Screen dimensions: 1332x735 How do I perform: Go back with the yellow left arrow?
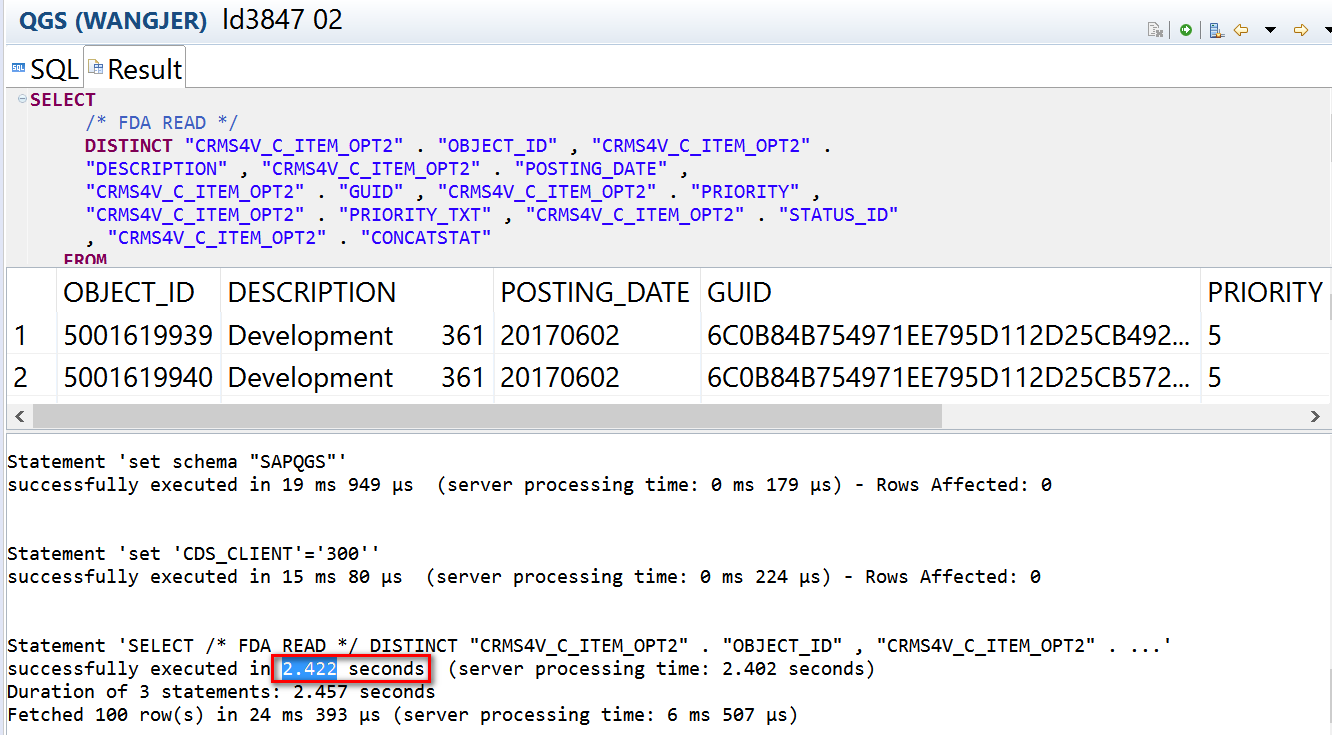pyautogui.click(x=1242, y=31)
